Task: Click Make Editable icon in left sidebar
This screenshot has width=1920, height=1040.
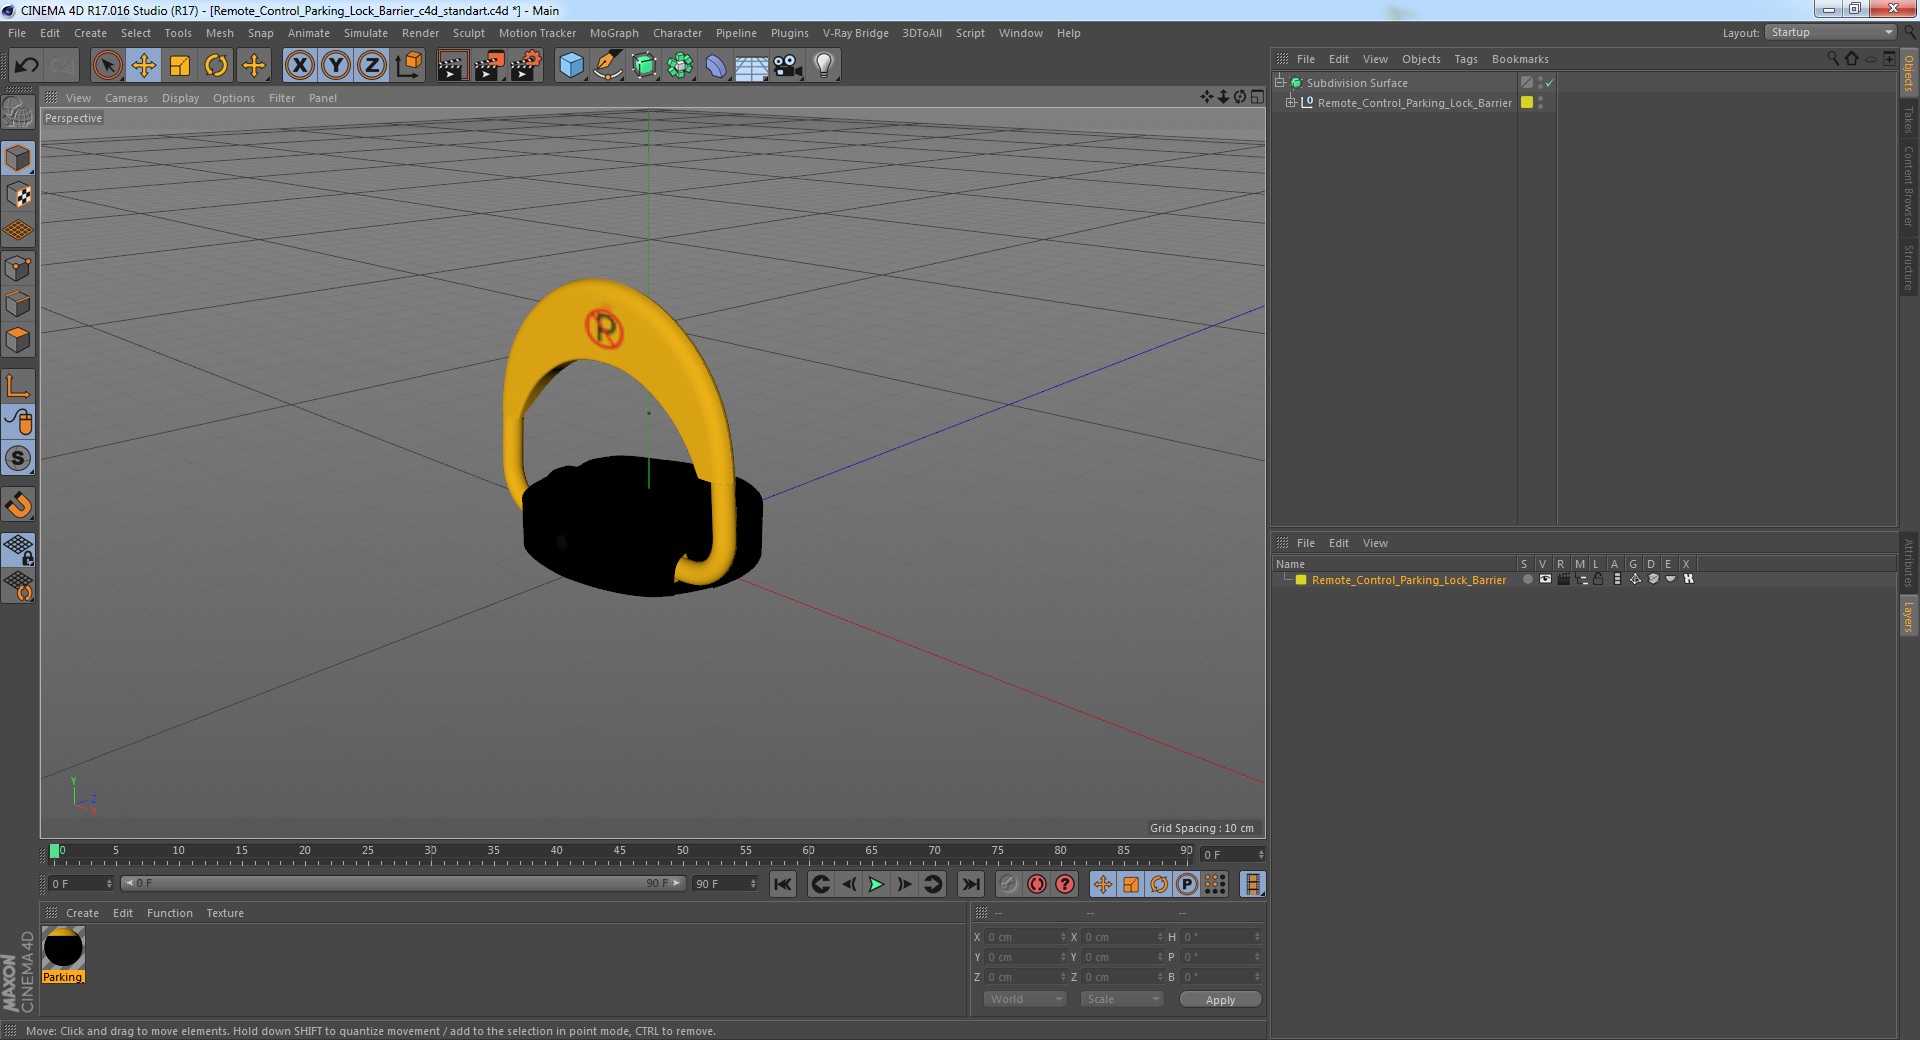Action: coord(18,113)
